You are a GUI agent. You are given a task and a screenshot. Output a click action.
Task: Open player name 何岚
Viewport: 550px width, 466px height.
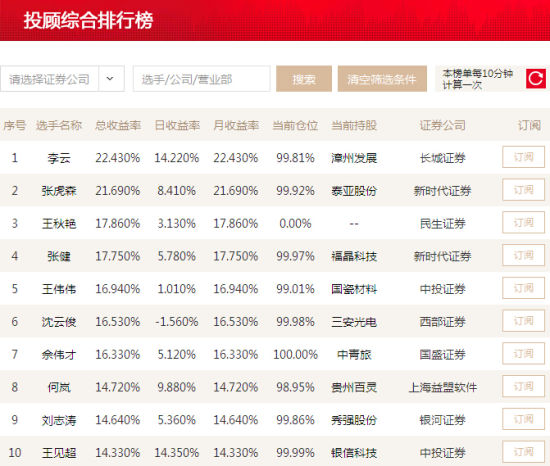click(x=59, y=387)
